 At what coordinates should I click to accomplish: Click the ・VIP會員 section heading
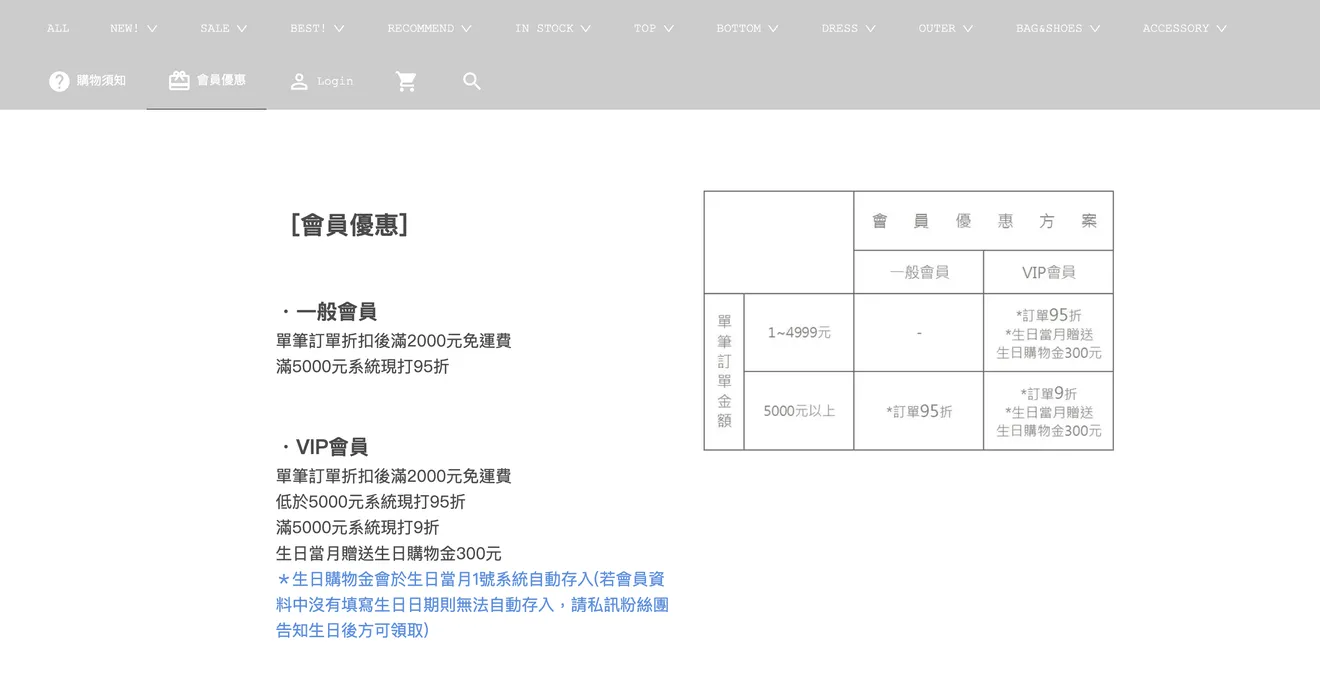pos(322,447)
